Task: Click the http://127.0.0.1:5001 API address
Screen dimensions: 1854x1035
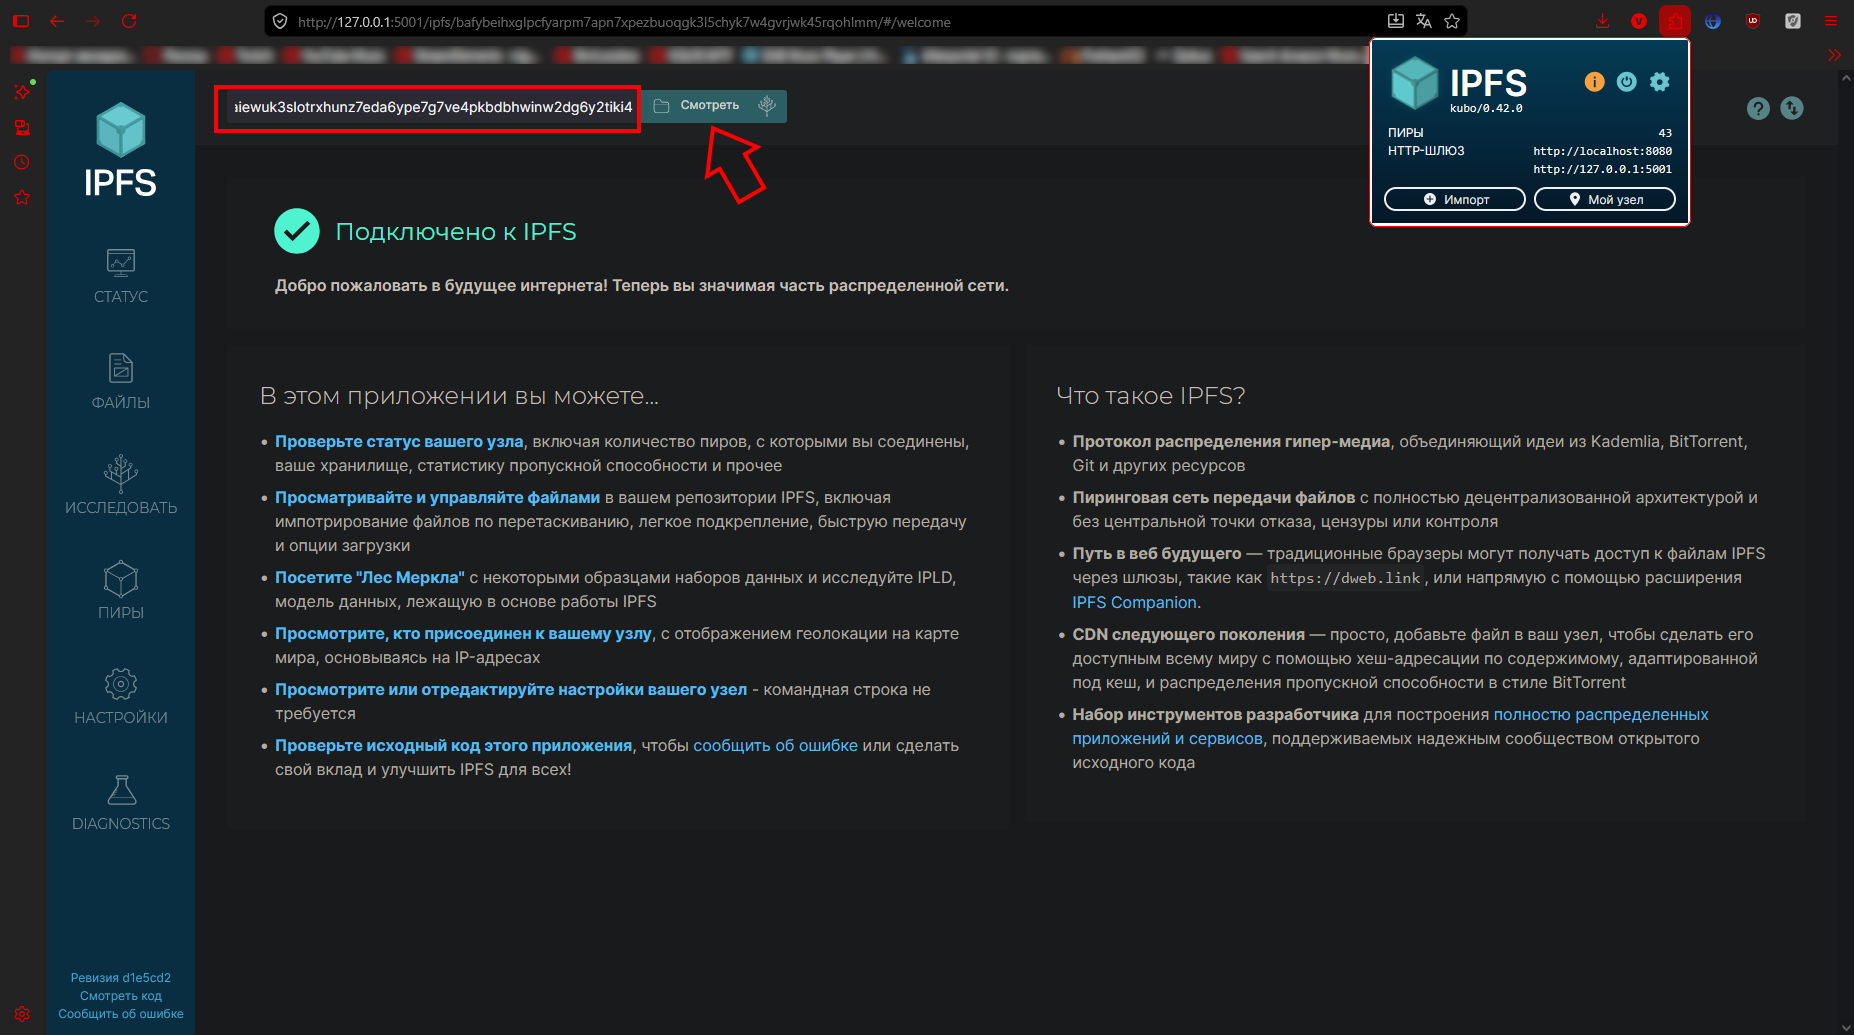Action: point(1602,169)
